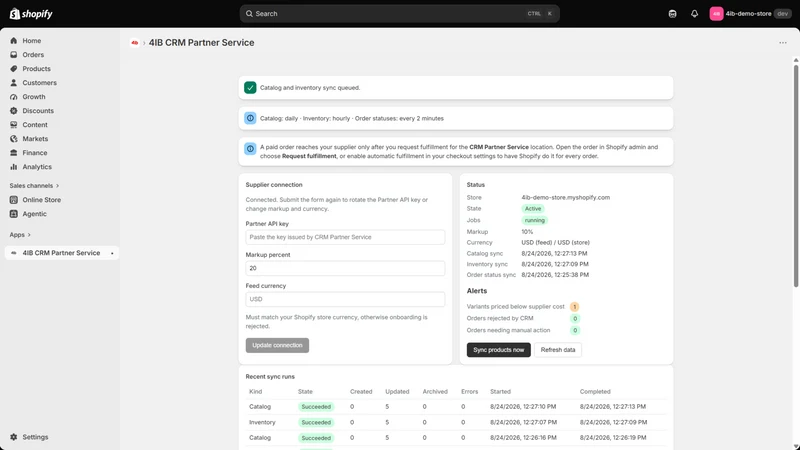Click the Markup percent field
This screenshot has height=450, width=800.
click(x=345, y=268)
